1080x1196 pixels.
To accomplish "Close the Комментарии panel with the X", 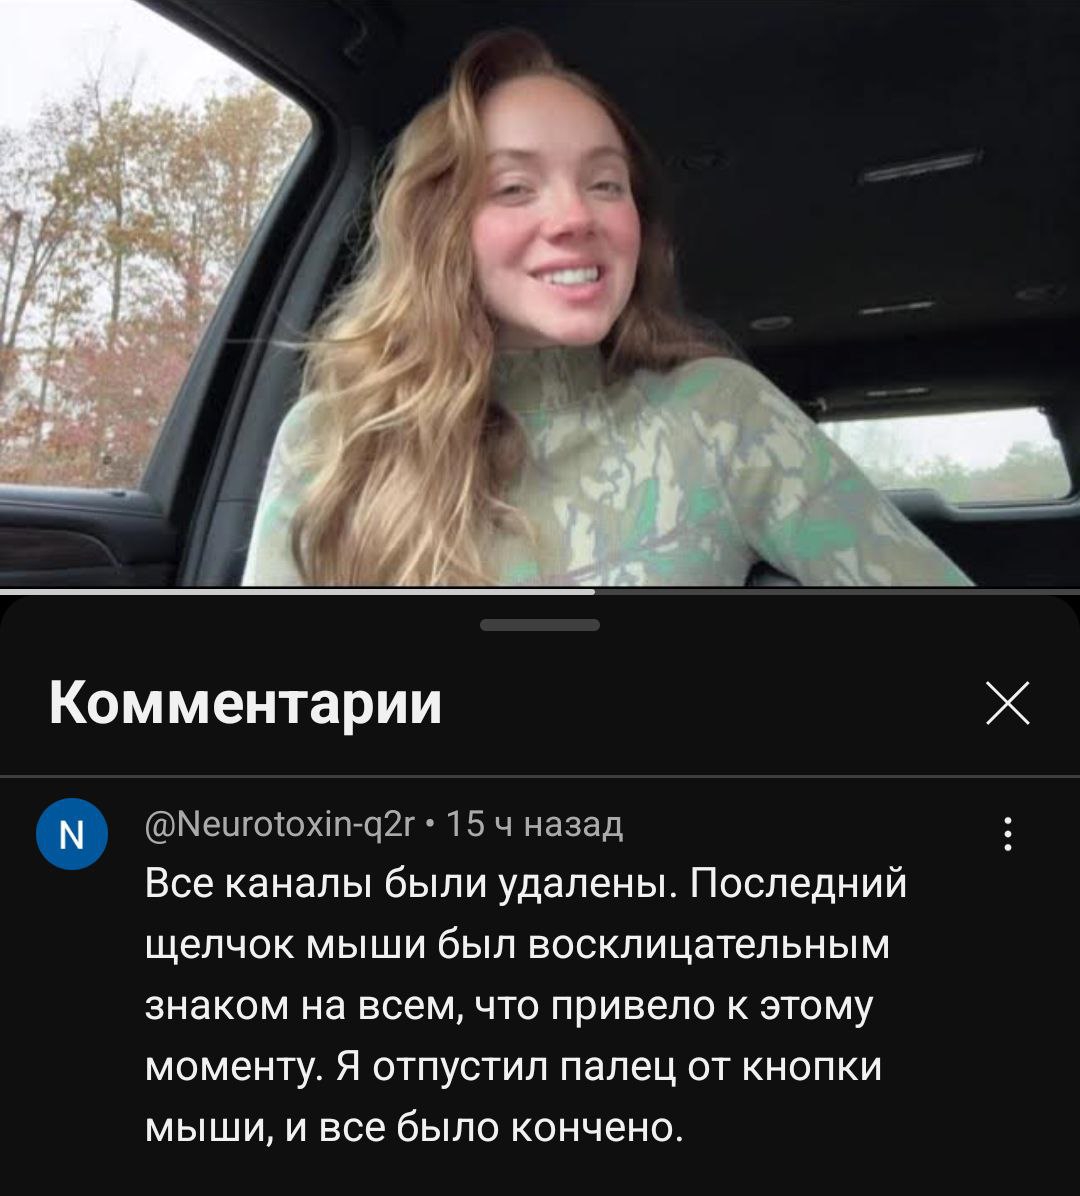I will tap(1008, 702).
